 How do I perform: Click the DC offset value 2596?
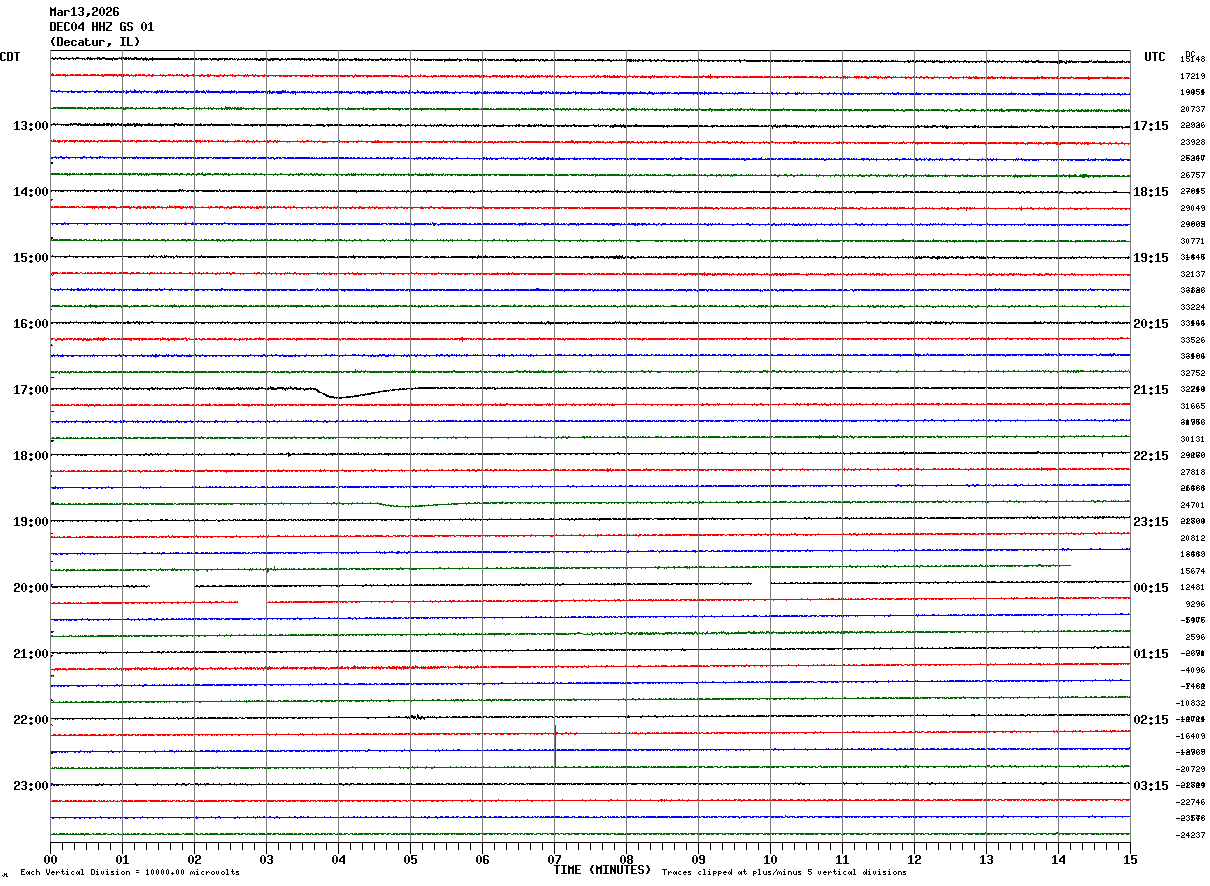pos(1195,637)
